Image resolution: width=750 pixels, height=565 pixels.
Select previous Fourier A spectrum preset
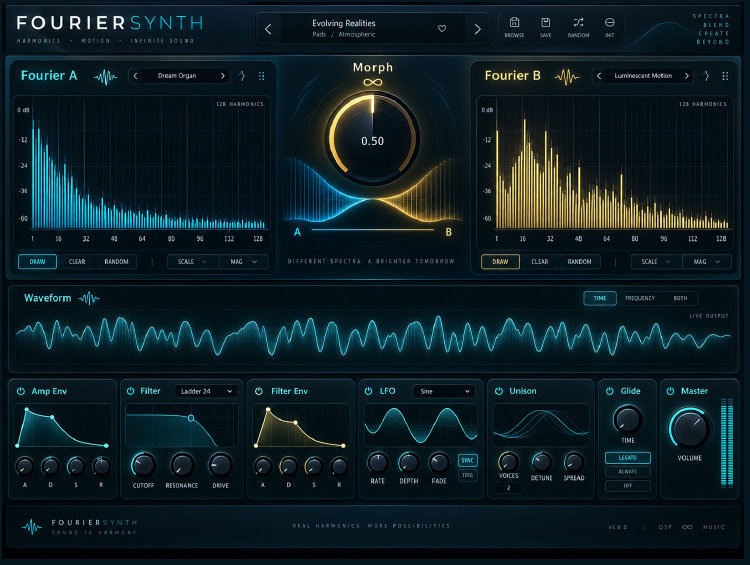(135, 76)
